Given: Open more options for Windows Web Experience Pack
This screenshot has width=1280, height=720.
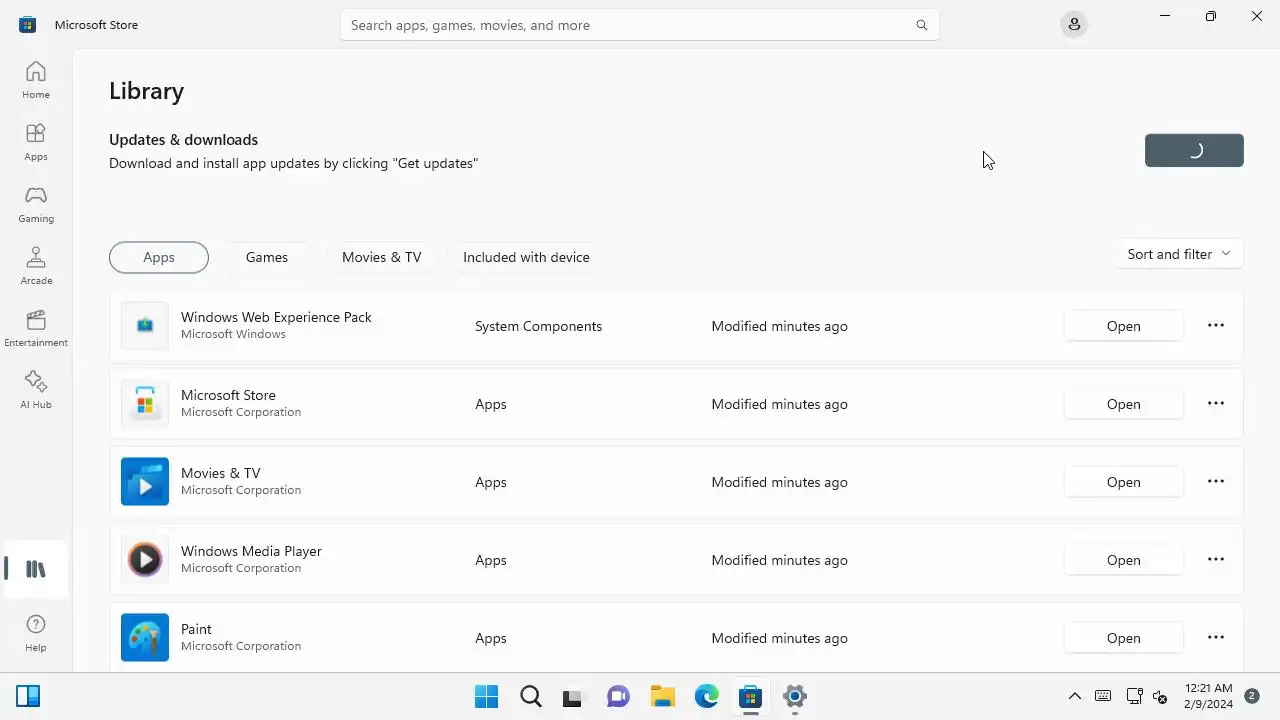Looking at the screenshot, I should click(x=1216, y=325).
